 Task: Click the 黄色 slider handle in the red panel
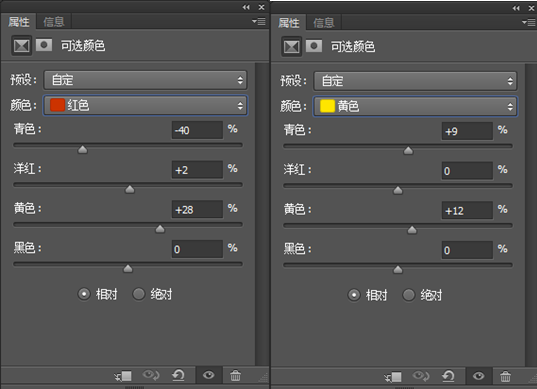click(160, 229)
